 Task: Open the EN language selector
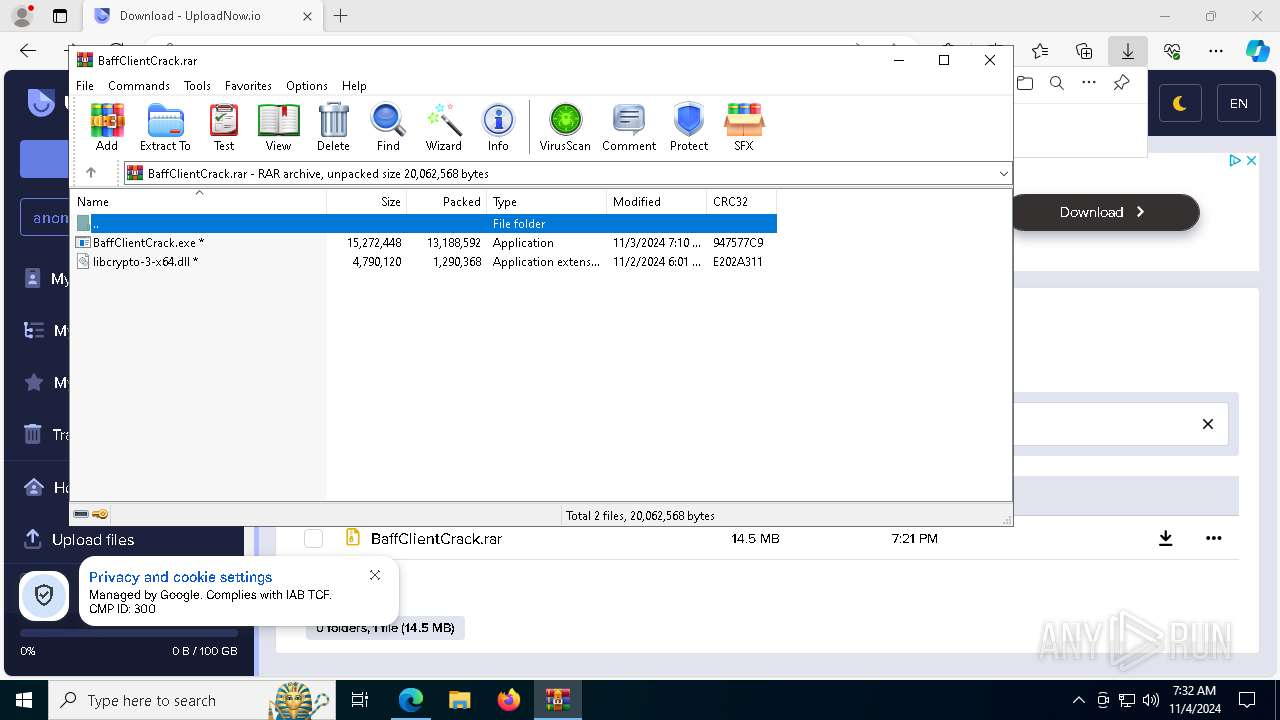click(x=1239, y=103)
